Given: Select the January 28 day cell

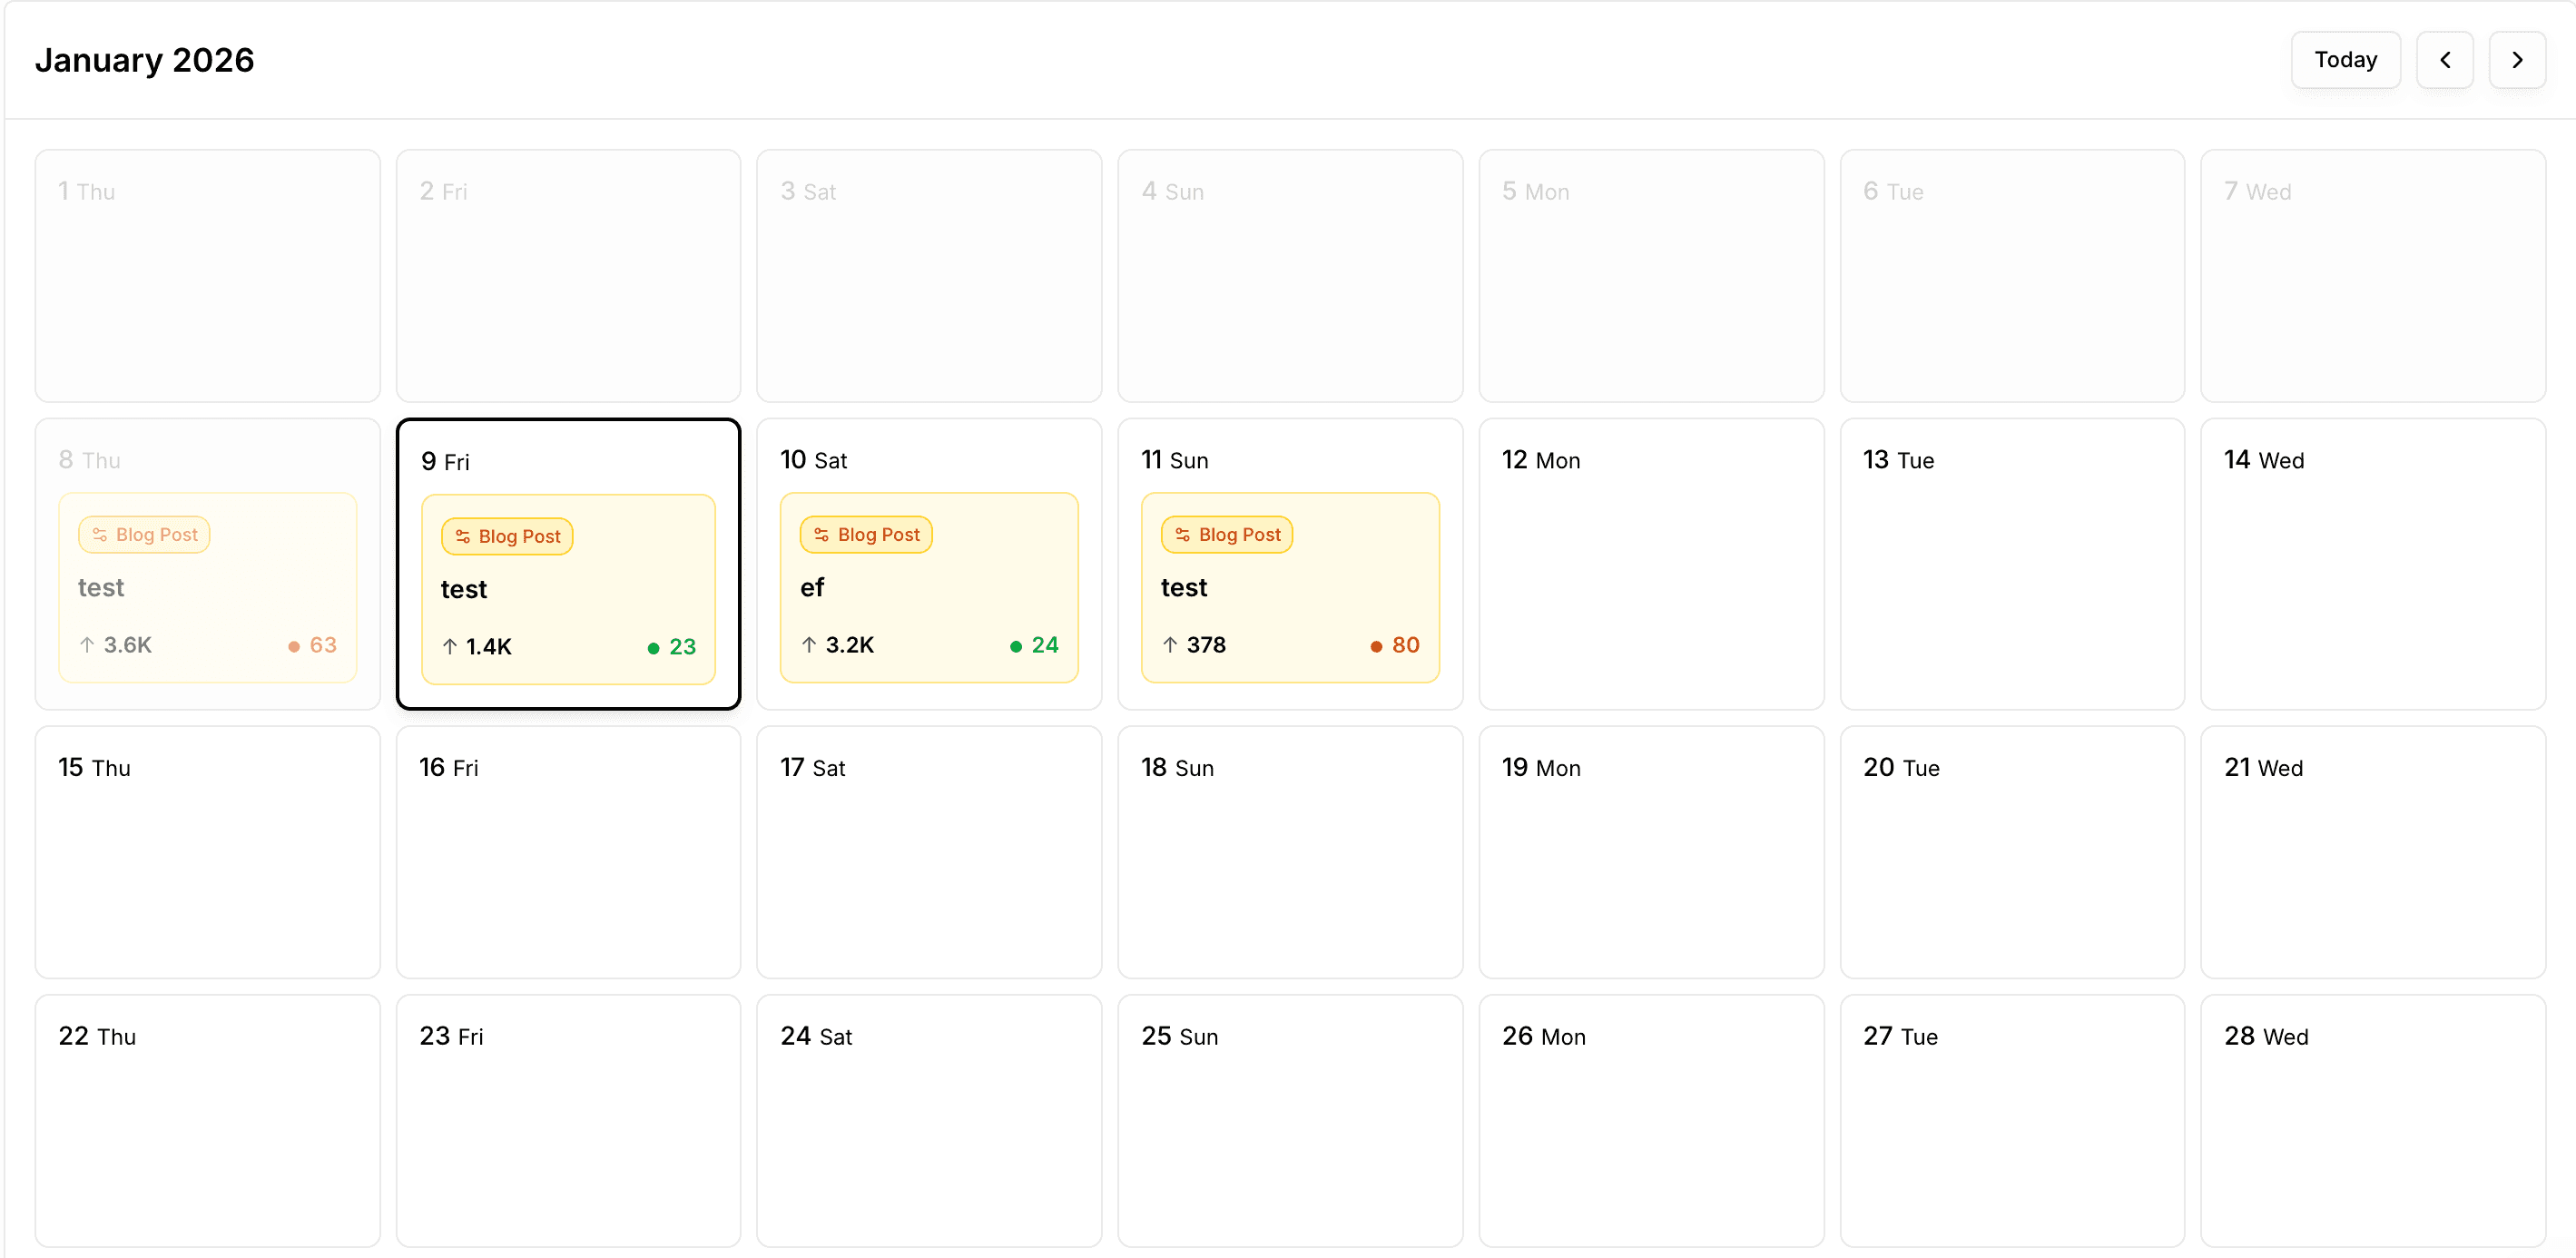Looking at the screenshot, I should coord(2375,1120).
